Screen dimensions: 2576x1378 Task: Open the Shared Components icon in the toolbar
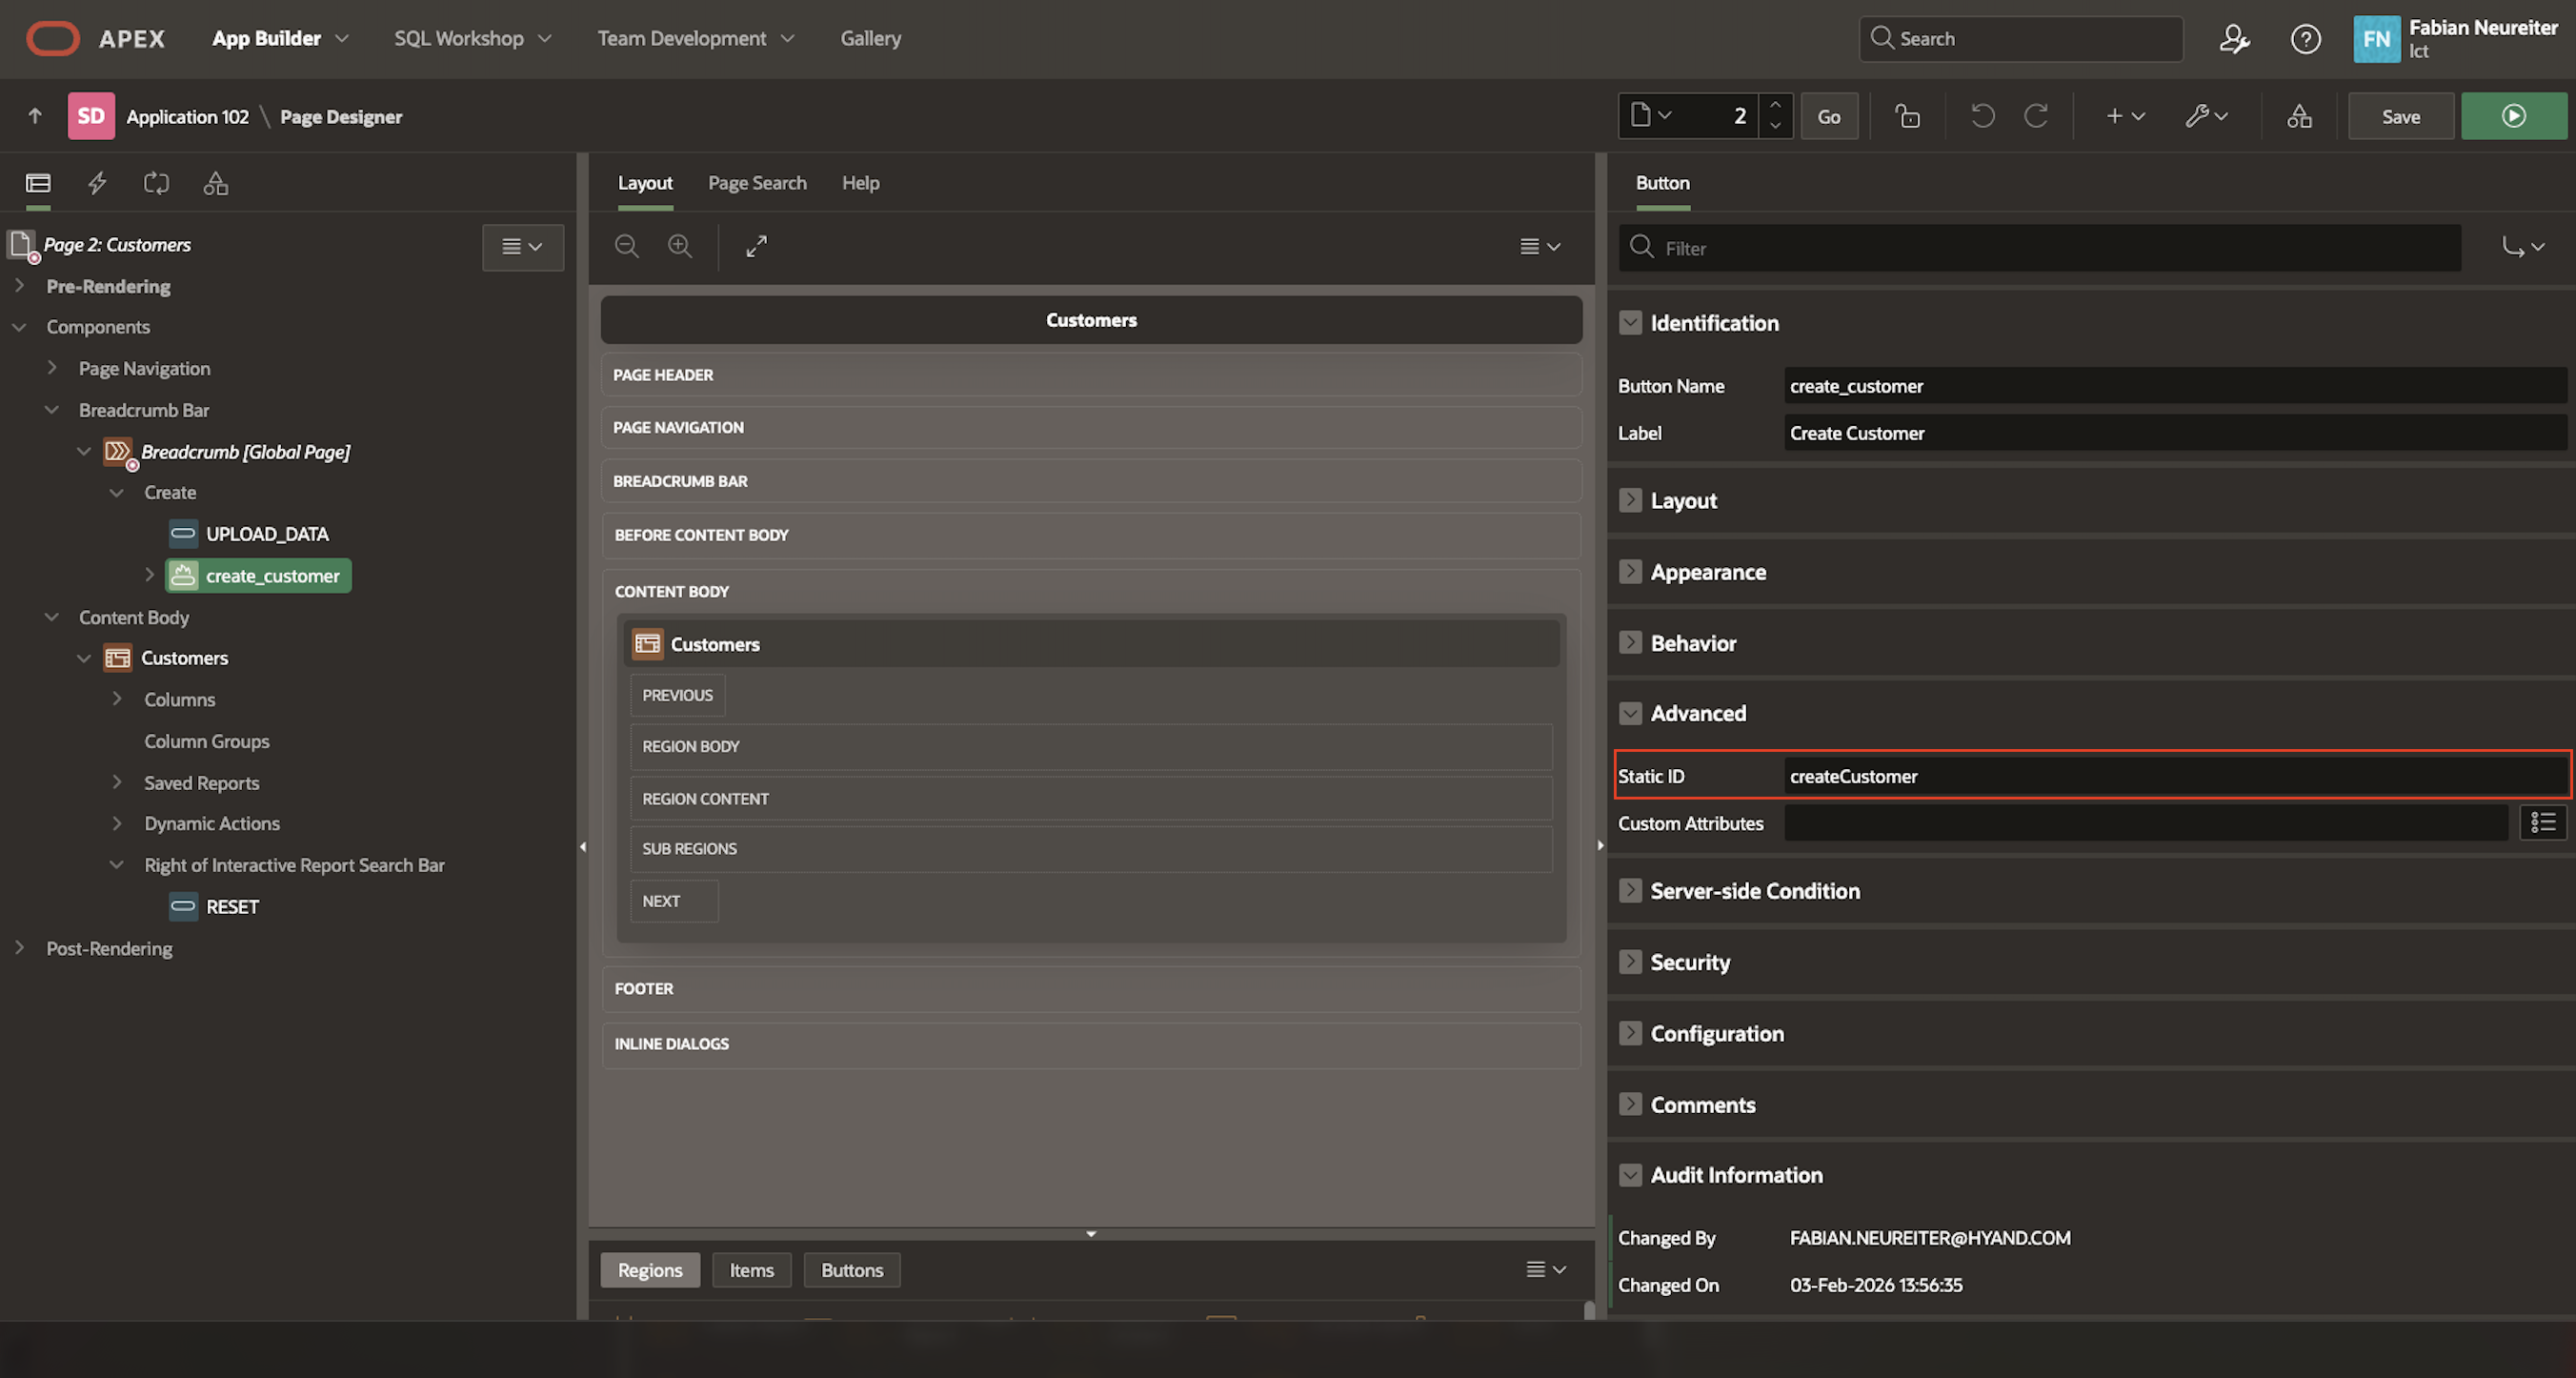[x=2298, y=116]
